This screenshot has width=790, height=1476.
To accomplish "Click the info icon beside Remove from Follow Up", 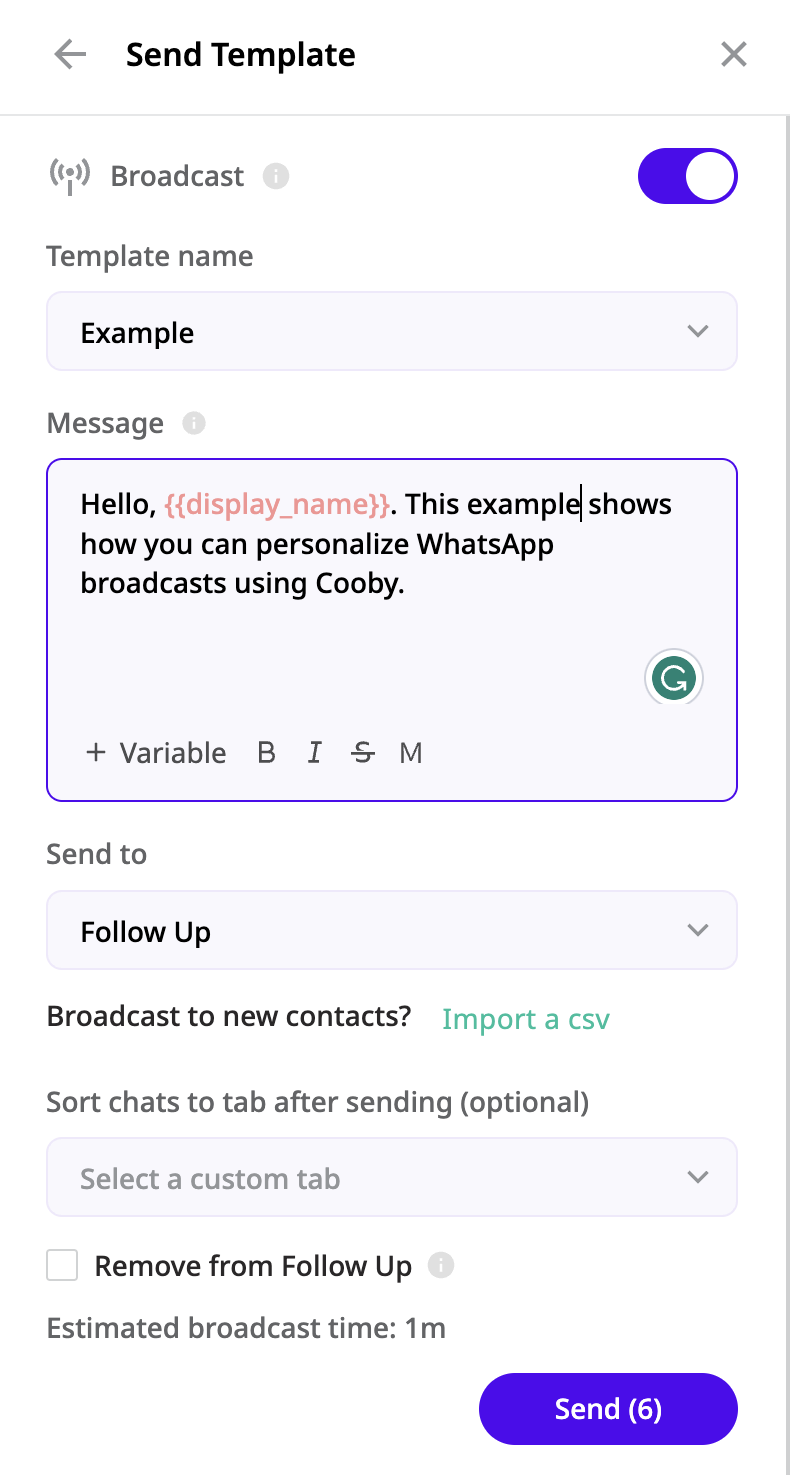I will pyautogui.click(x=441, y=1265).
